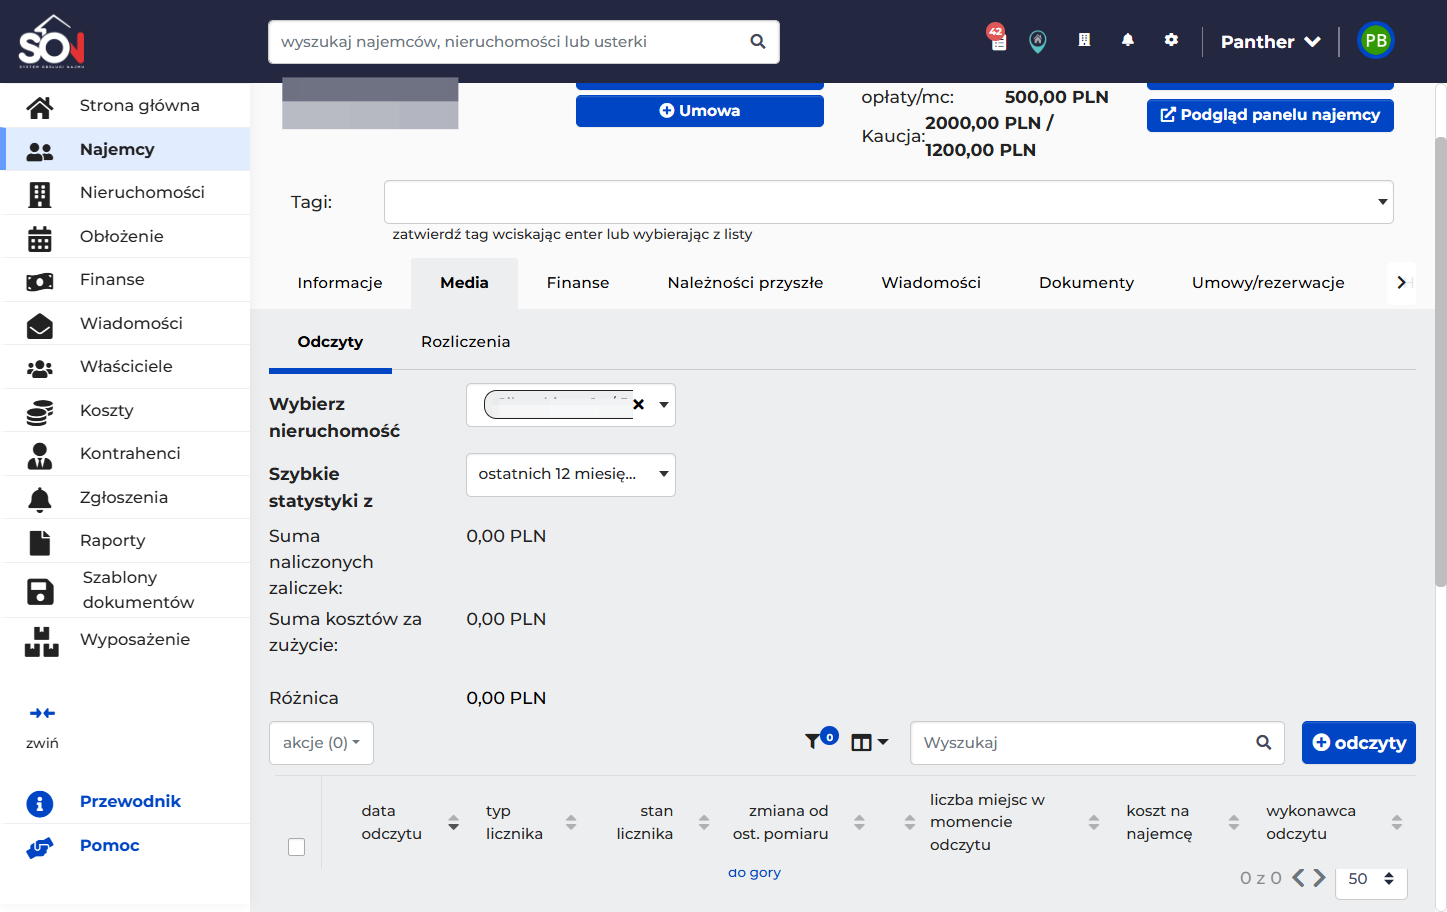Screen dimensions: 1447x912
Task: Click the PB user avatar
Action: pos(1376,41)
